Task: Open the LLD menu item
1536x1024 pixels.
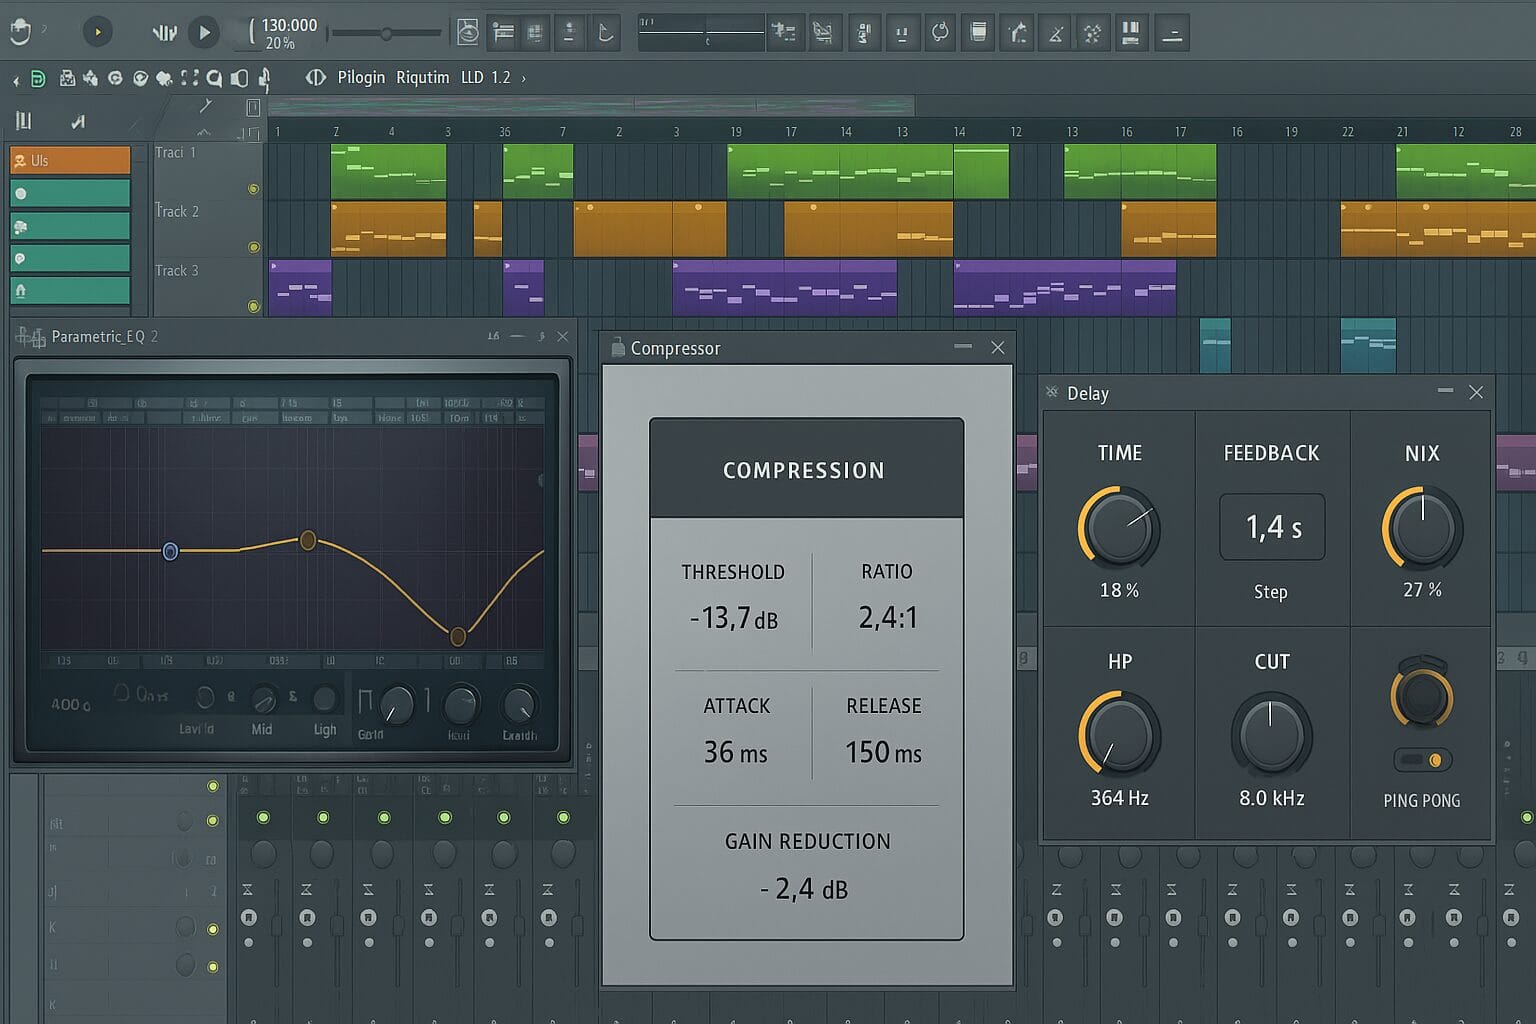Action: tap(472, 78)
